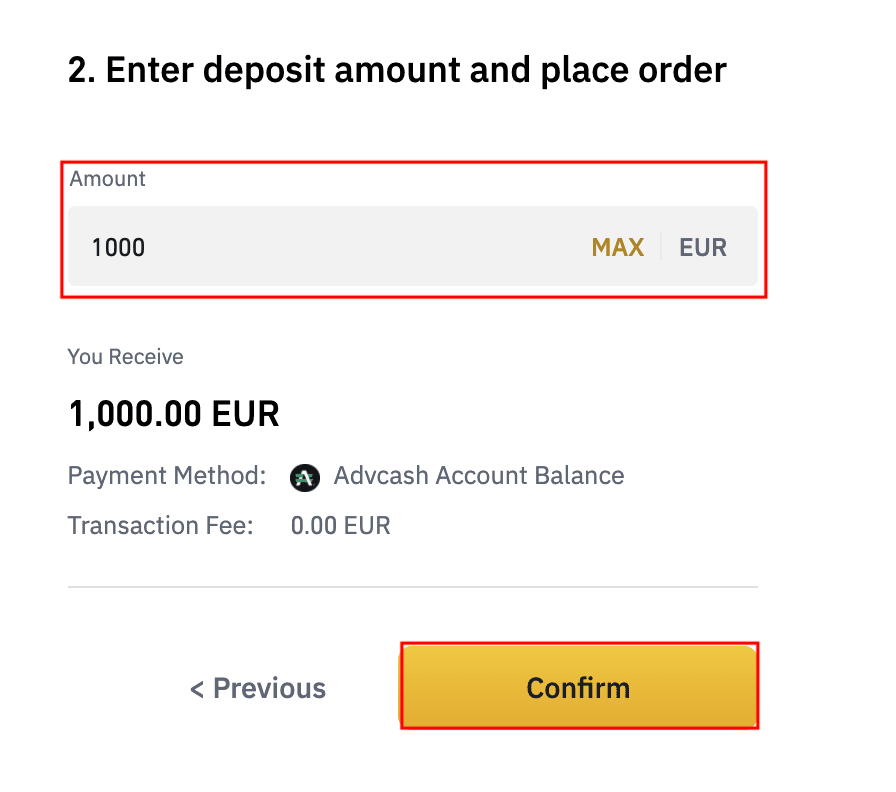Click the 0.00 EUR fee value

click(340, 525)
